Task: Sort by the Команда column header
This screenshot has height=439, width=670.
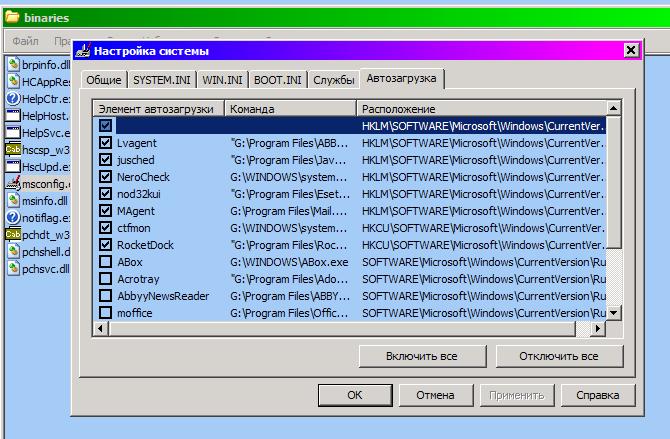Action: 290,109
